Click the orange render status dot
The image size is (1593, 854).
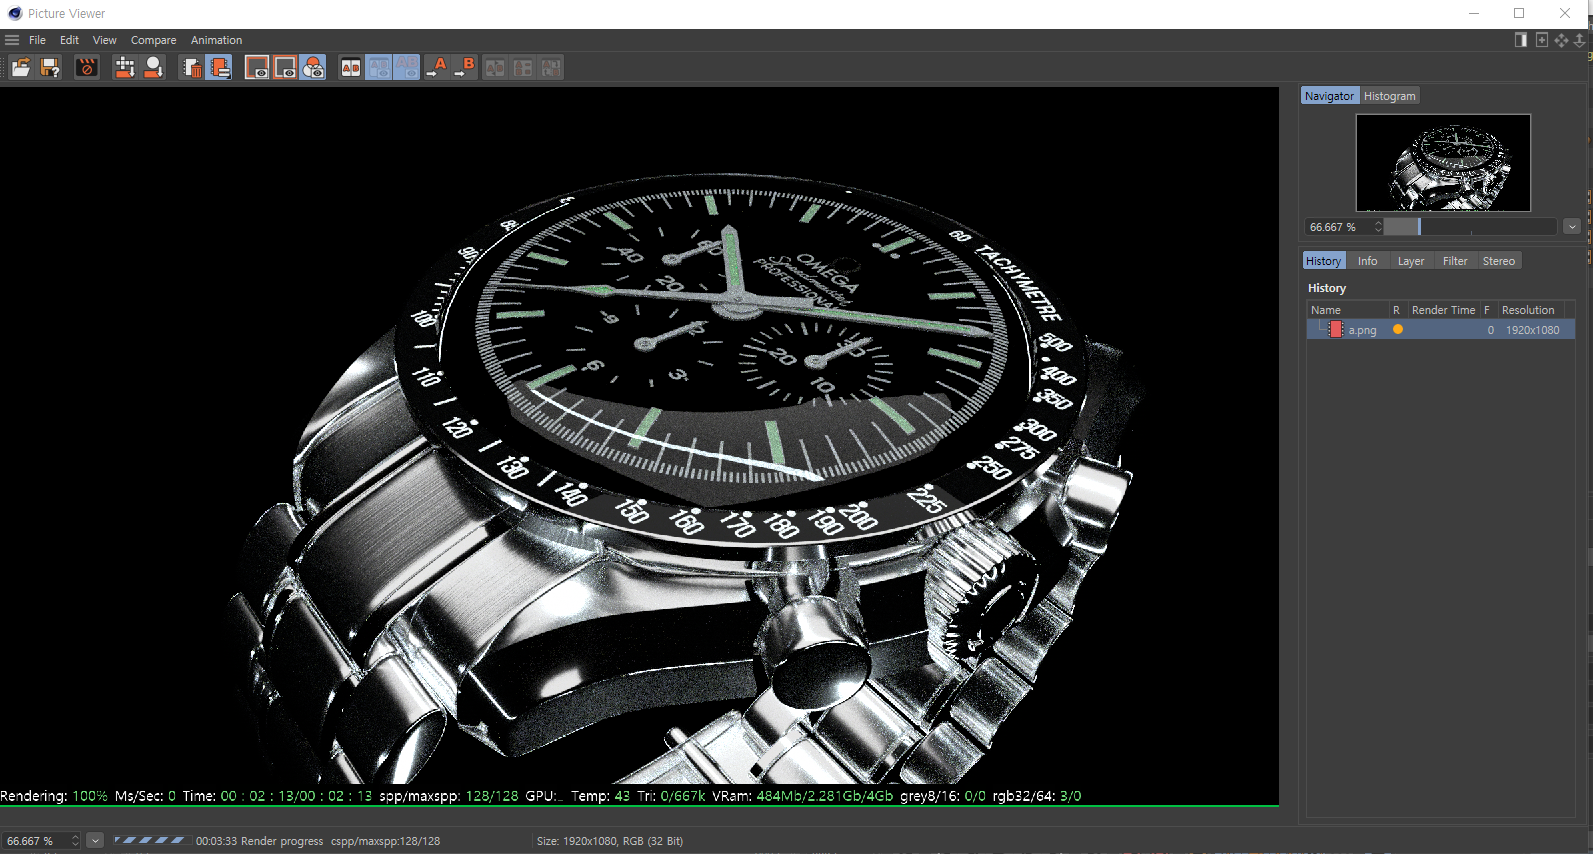point(1398,329)
